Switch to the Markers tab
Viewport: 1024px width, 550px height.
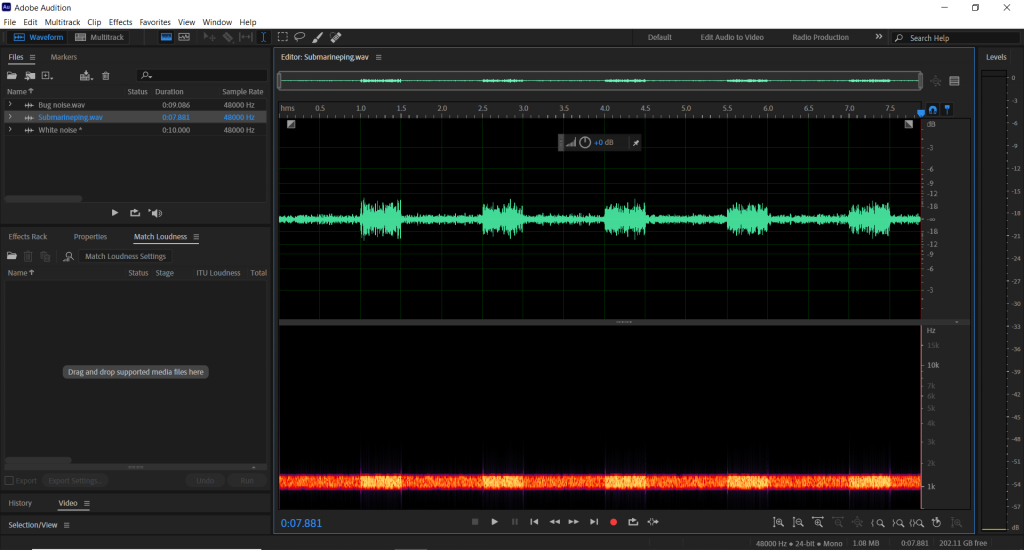[x=64, y=57]
